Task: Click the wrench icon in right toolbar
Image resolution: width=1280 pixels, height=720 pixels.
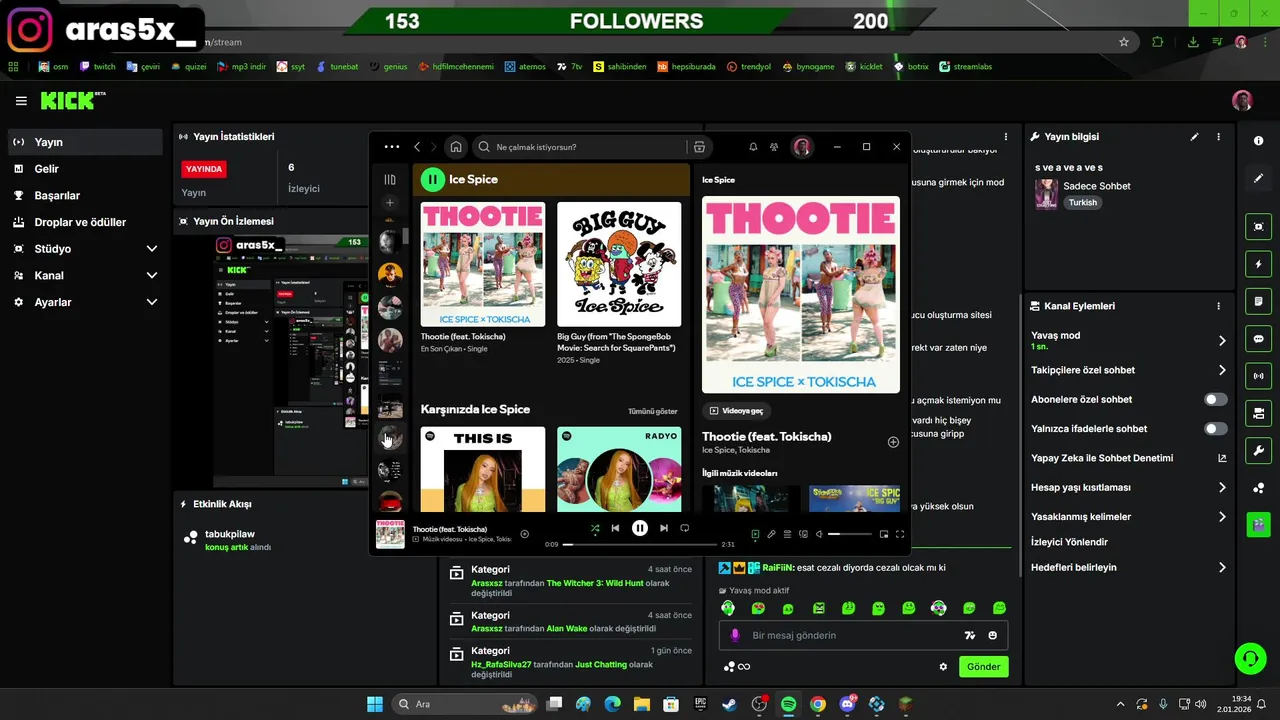Action: (x=1259, y=450)
